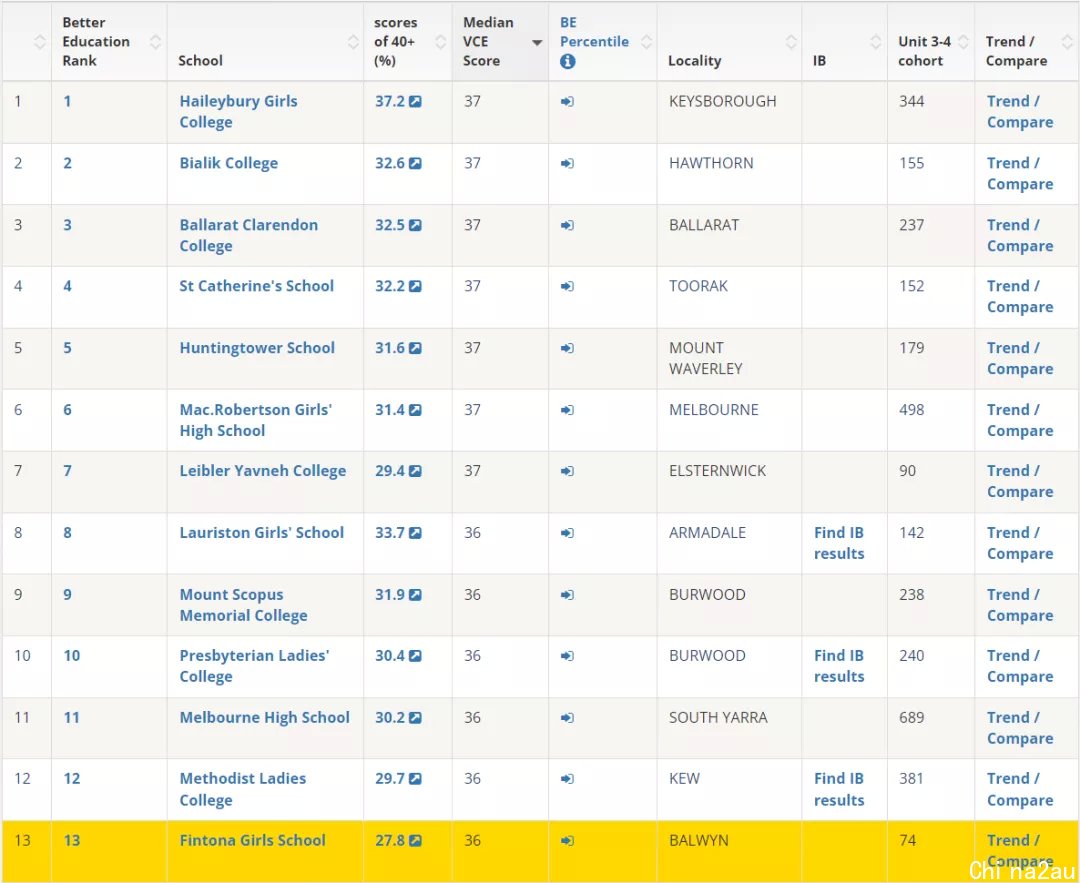Viewport: 1080px width, 883px height.
Task: Click the BE Percentile arrow icon for Methodist Ladies College
Action: coord(568,779)
